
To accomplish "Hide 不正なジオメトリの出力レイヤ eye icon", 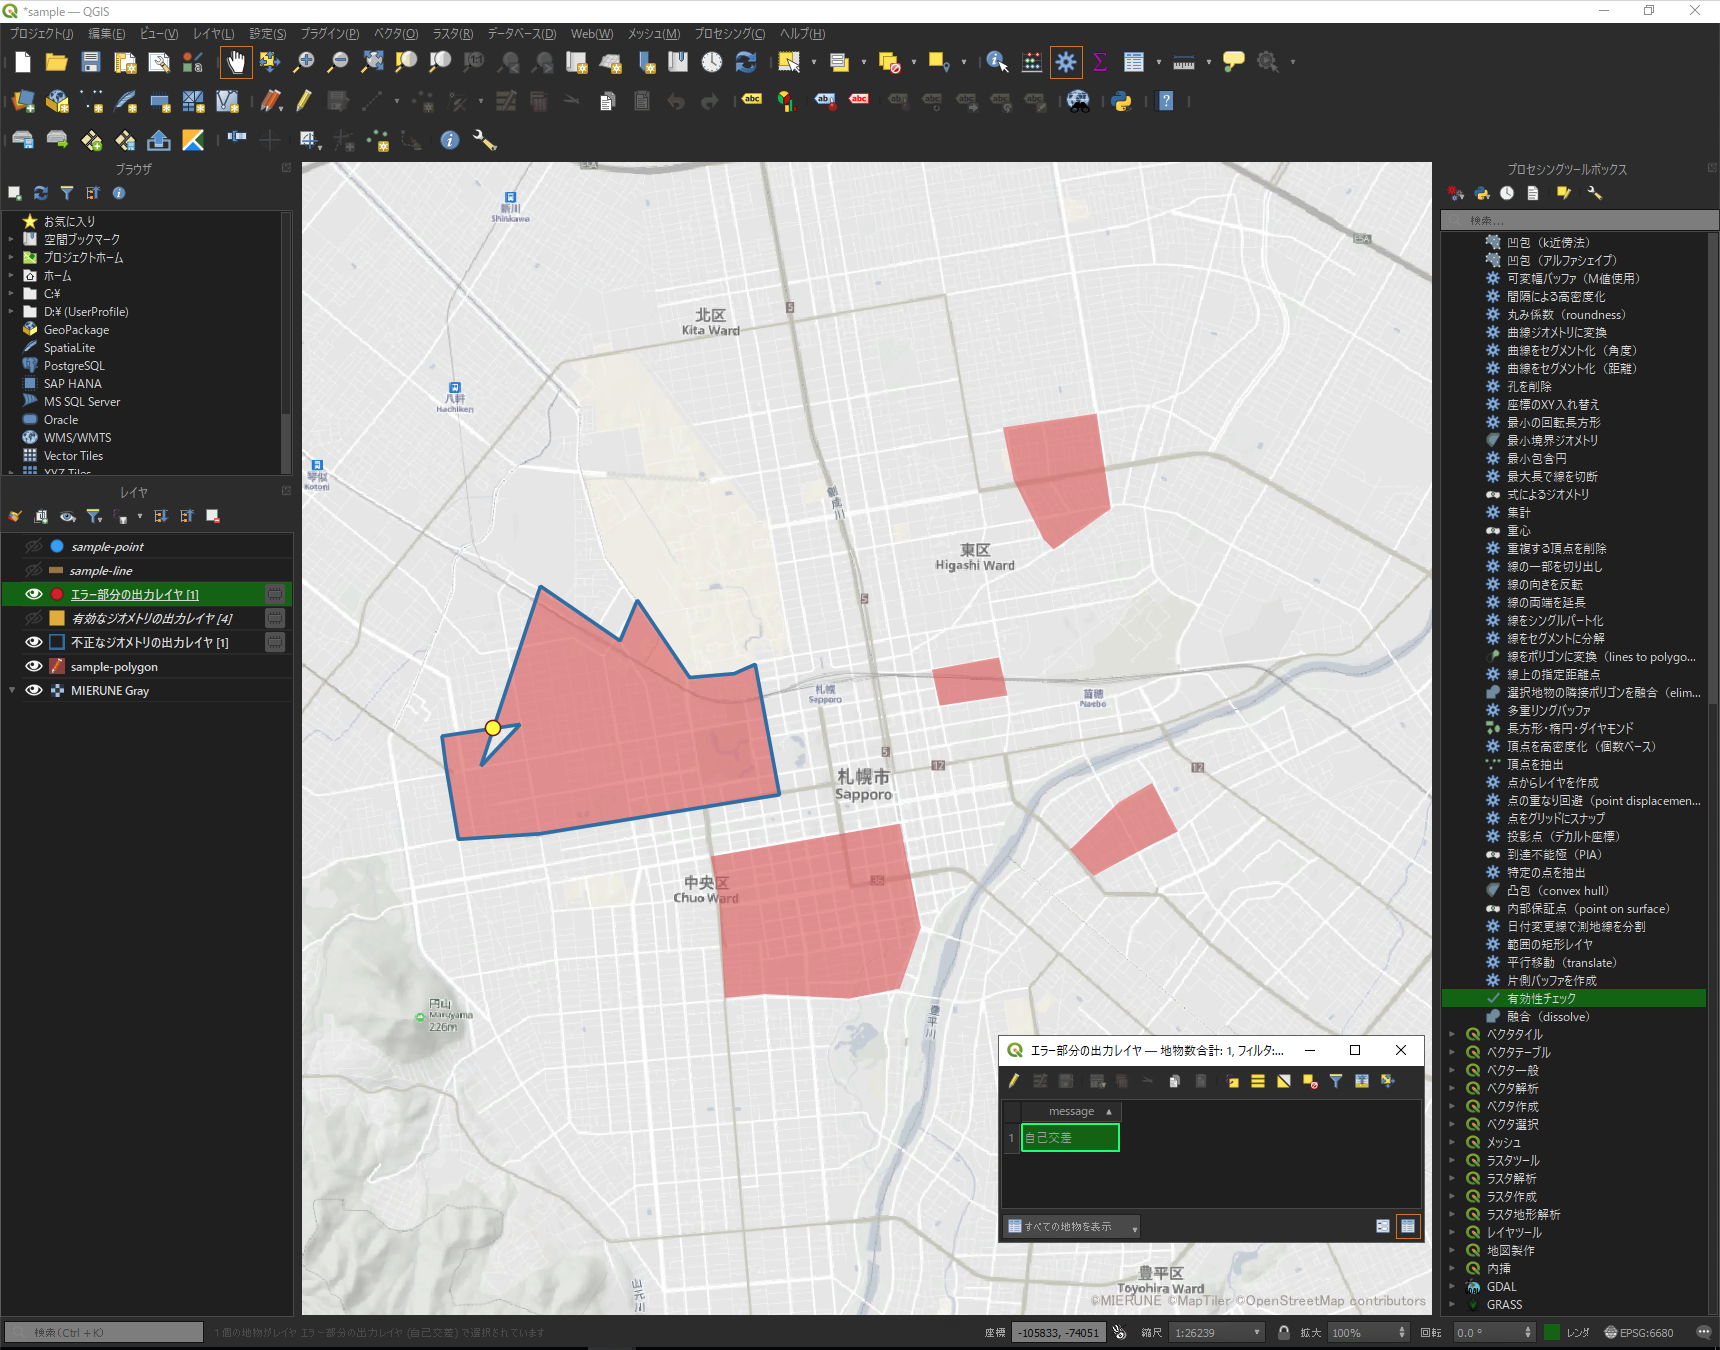I will click(34, 642).
